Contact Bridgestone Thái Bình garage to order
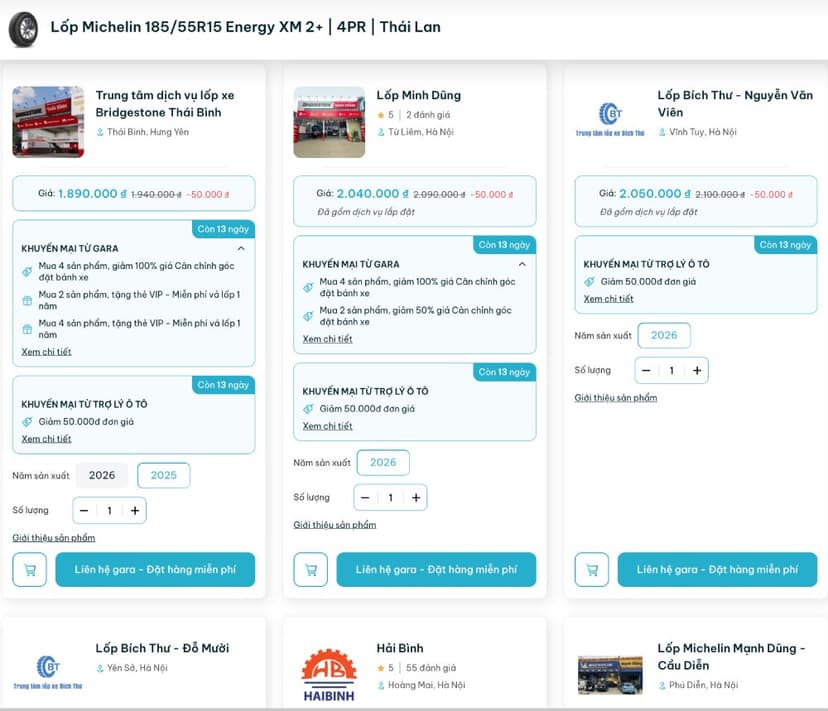The width and height of the screenshot is (828, 711). [x=155, y=569]
